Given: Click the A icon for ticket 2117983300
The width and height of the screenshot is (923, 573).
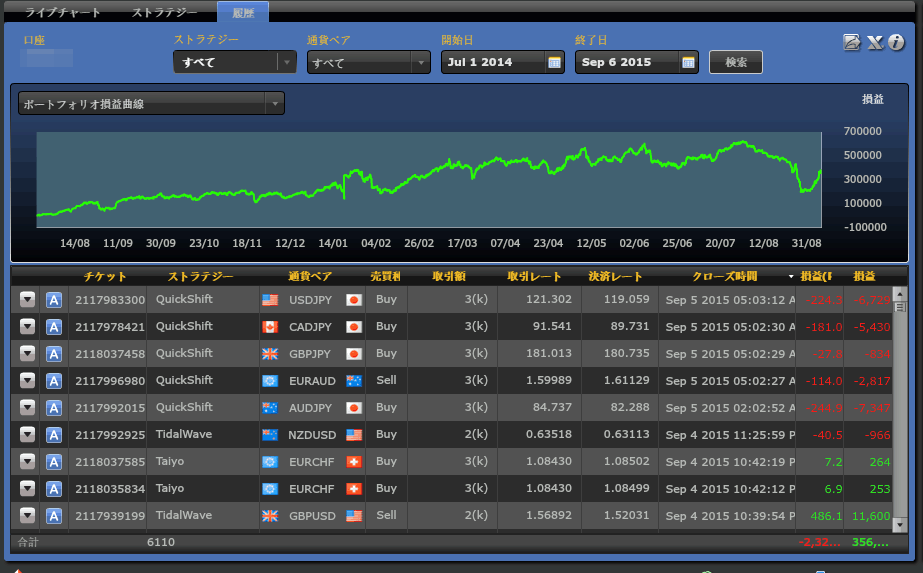Looking at the screenshot, I should coord(54,300).
